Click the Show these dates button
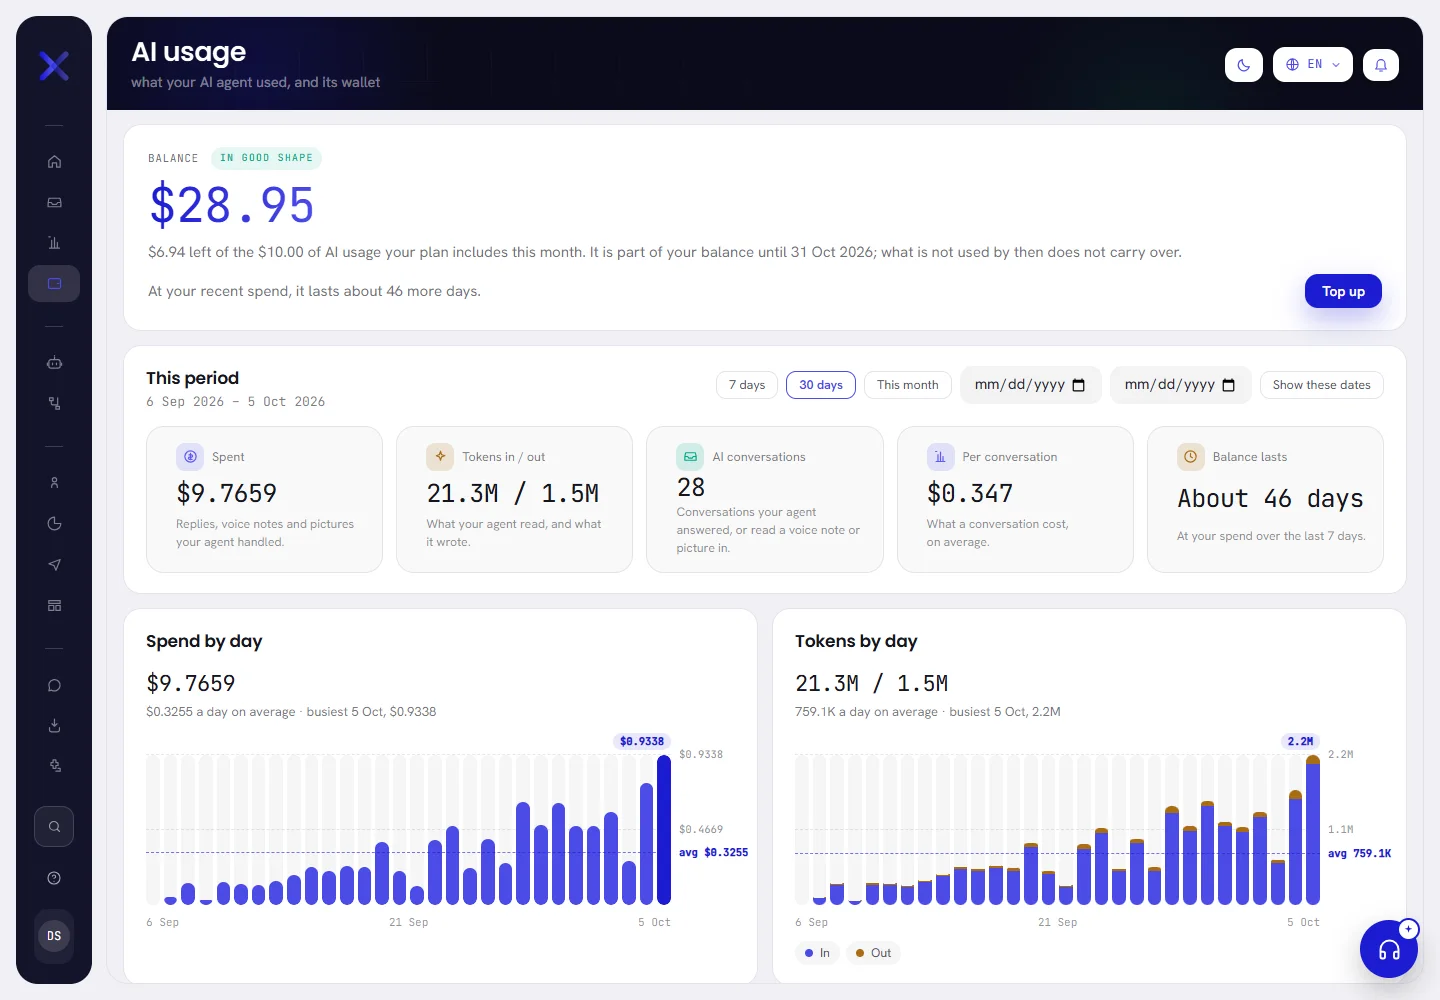Viewport: 1440px width, 1000px height. pyautogui.click(x=1322, y=385)
